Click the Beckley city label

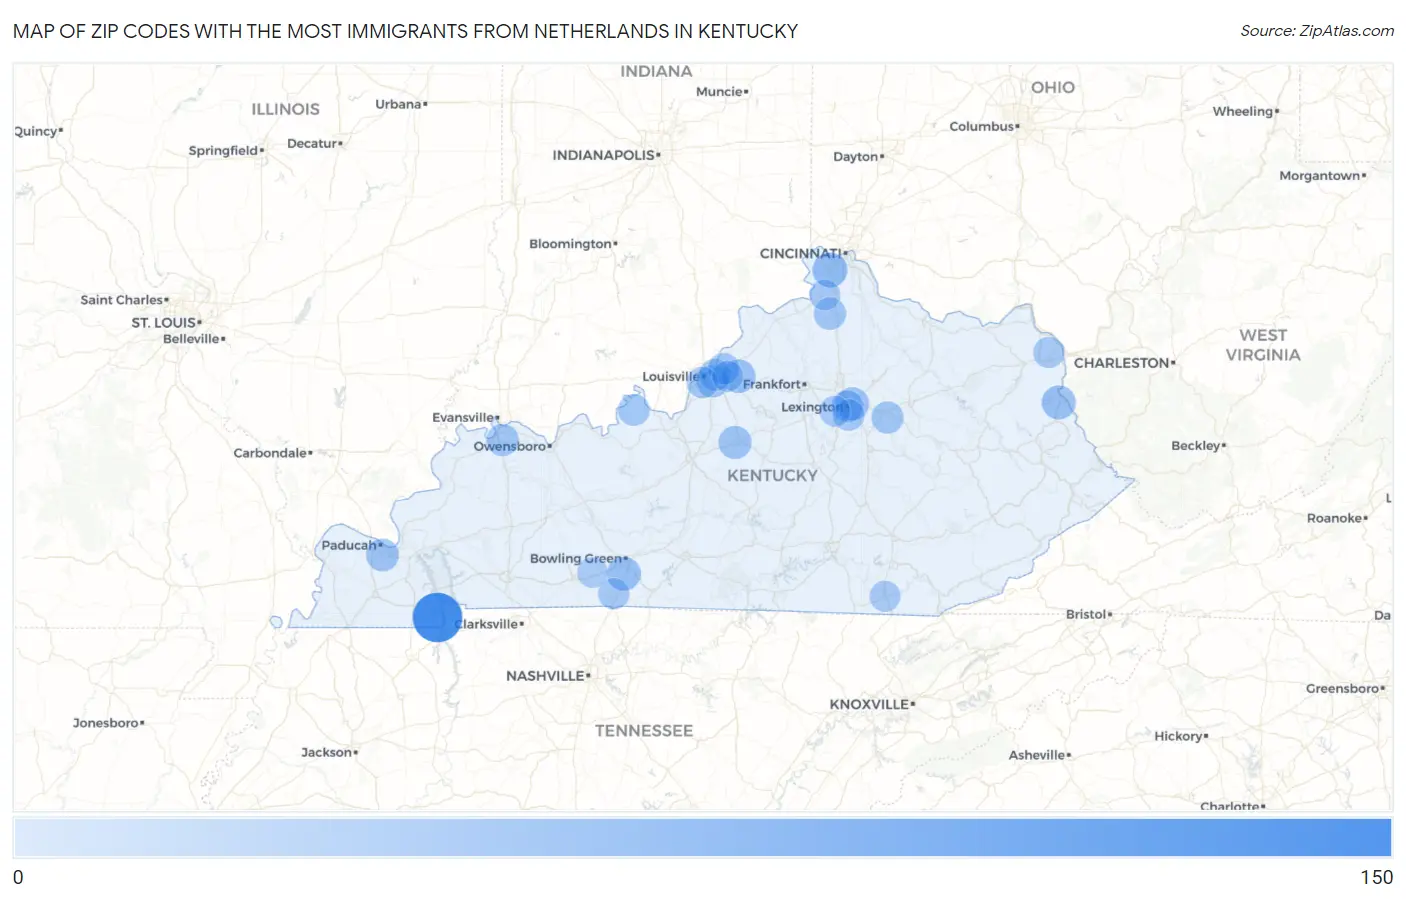tap(1198, 446)
